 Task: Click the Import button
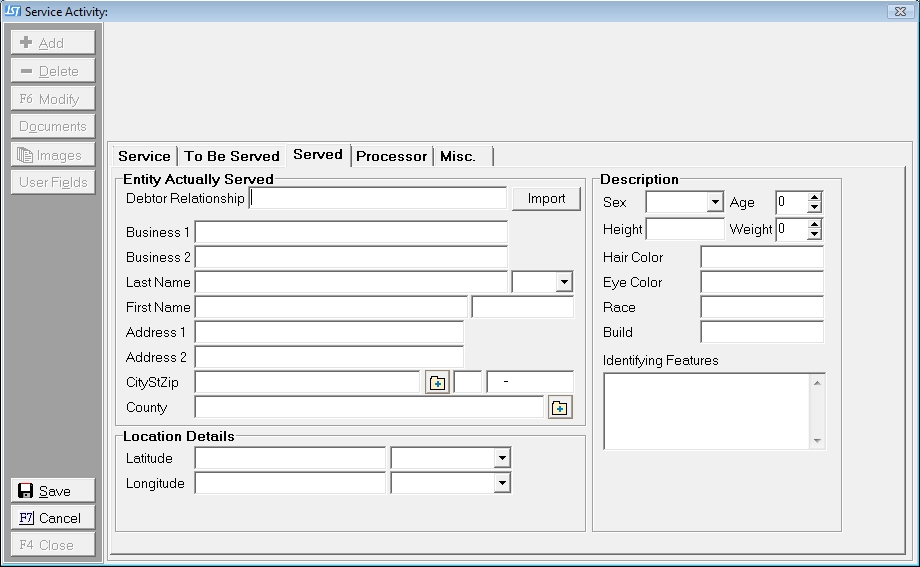(x=546, y=199)
